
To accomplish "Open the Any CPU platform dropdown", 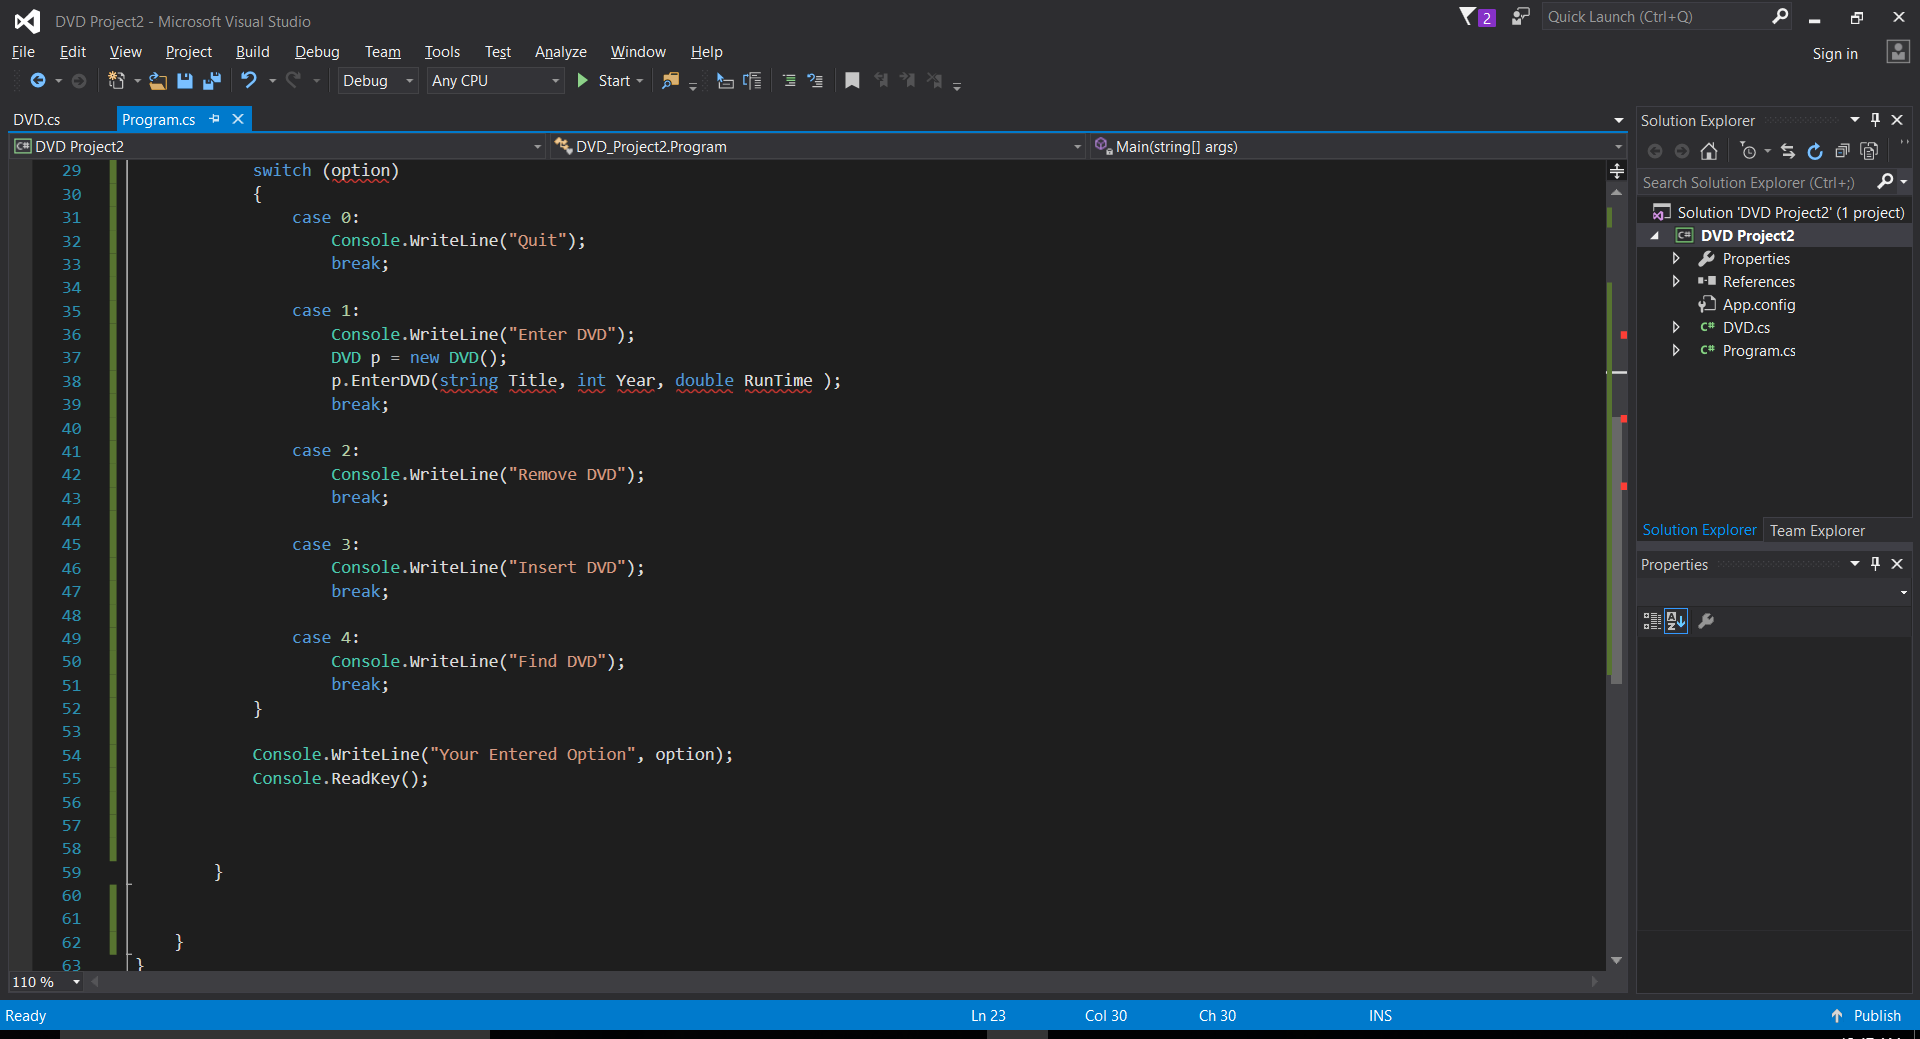I will (555, 81).
